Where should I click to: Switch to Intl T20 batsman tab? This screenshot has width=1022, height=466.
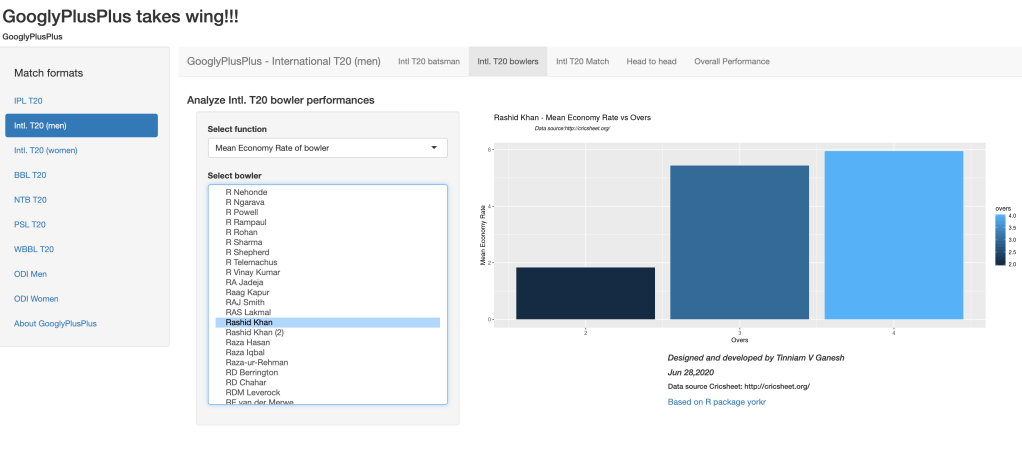(x=429, y=62)
